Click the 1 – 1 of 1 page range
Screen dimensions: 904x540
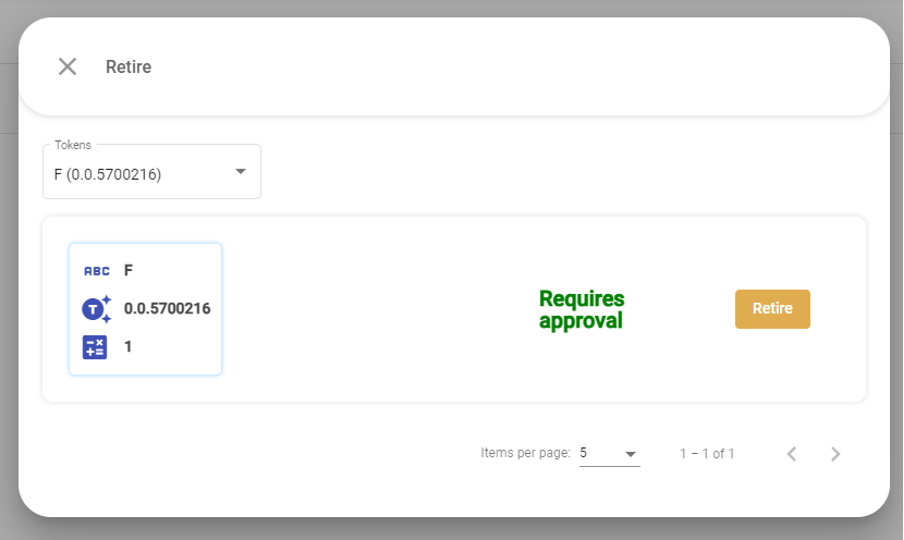coord(707,454)
